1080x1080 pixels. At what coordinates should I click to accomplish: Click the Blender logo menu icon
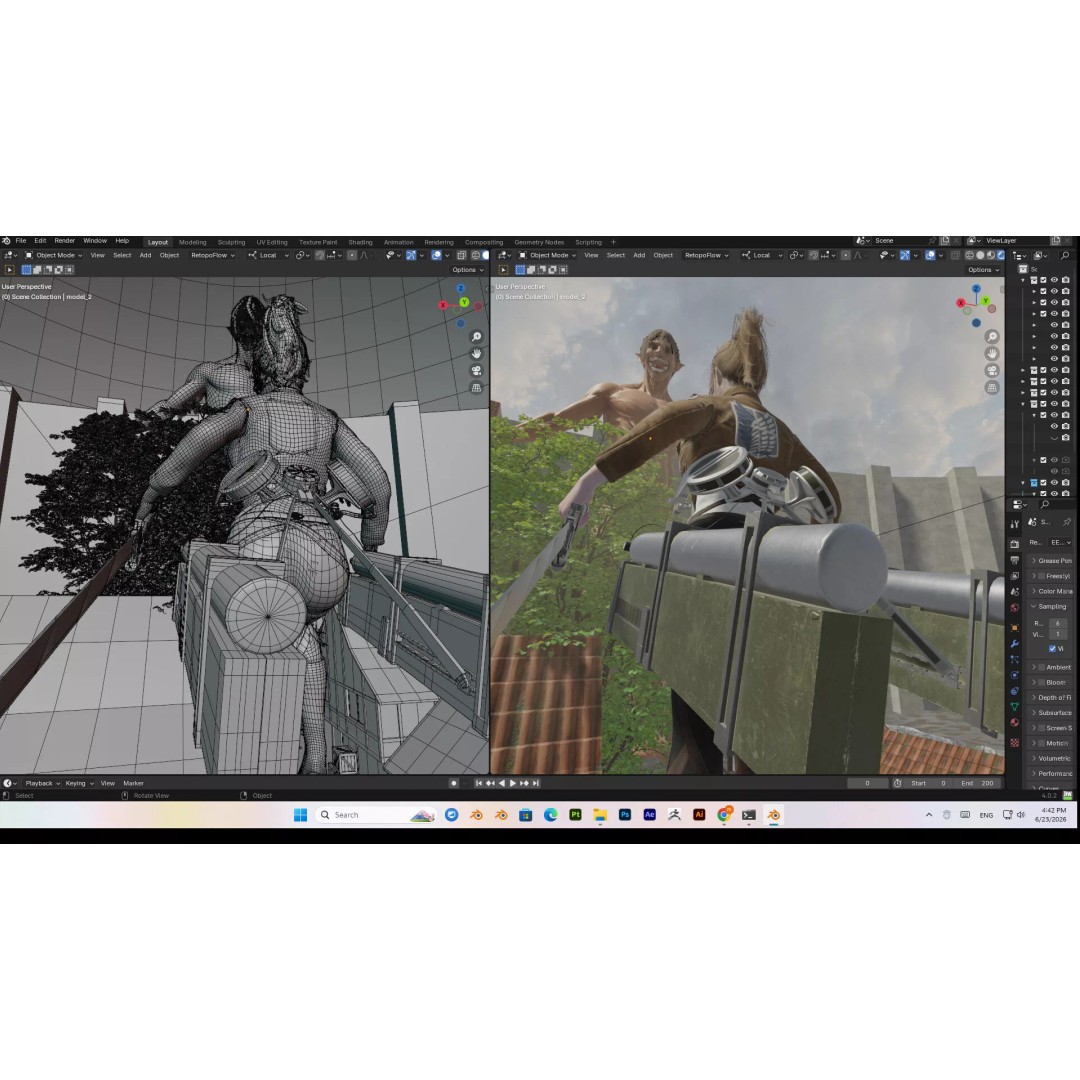click(6, 241)
